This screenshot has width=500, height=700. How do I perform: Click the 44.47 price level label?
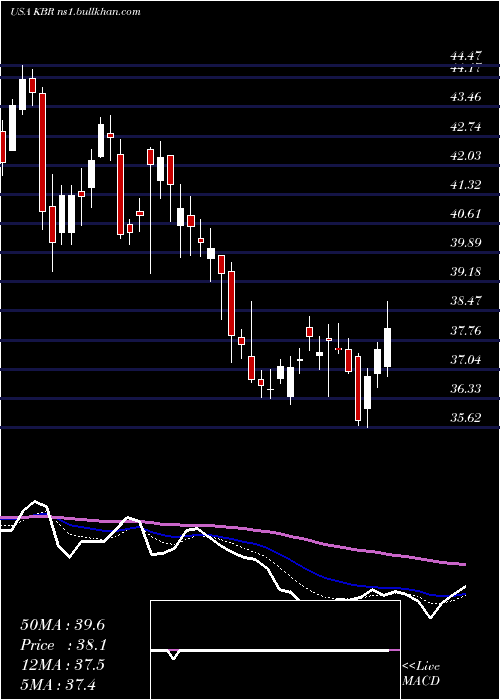click(x=466, y=57)
